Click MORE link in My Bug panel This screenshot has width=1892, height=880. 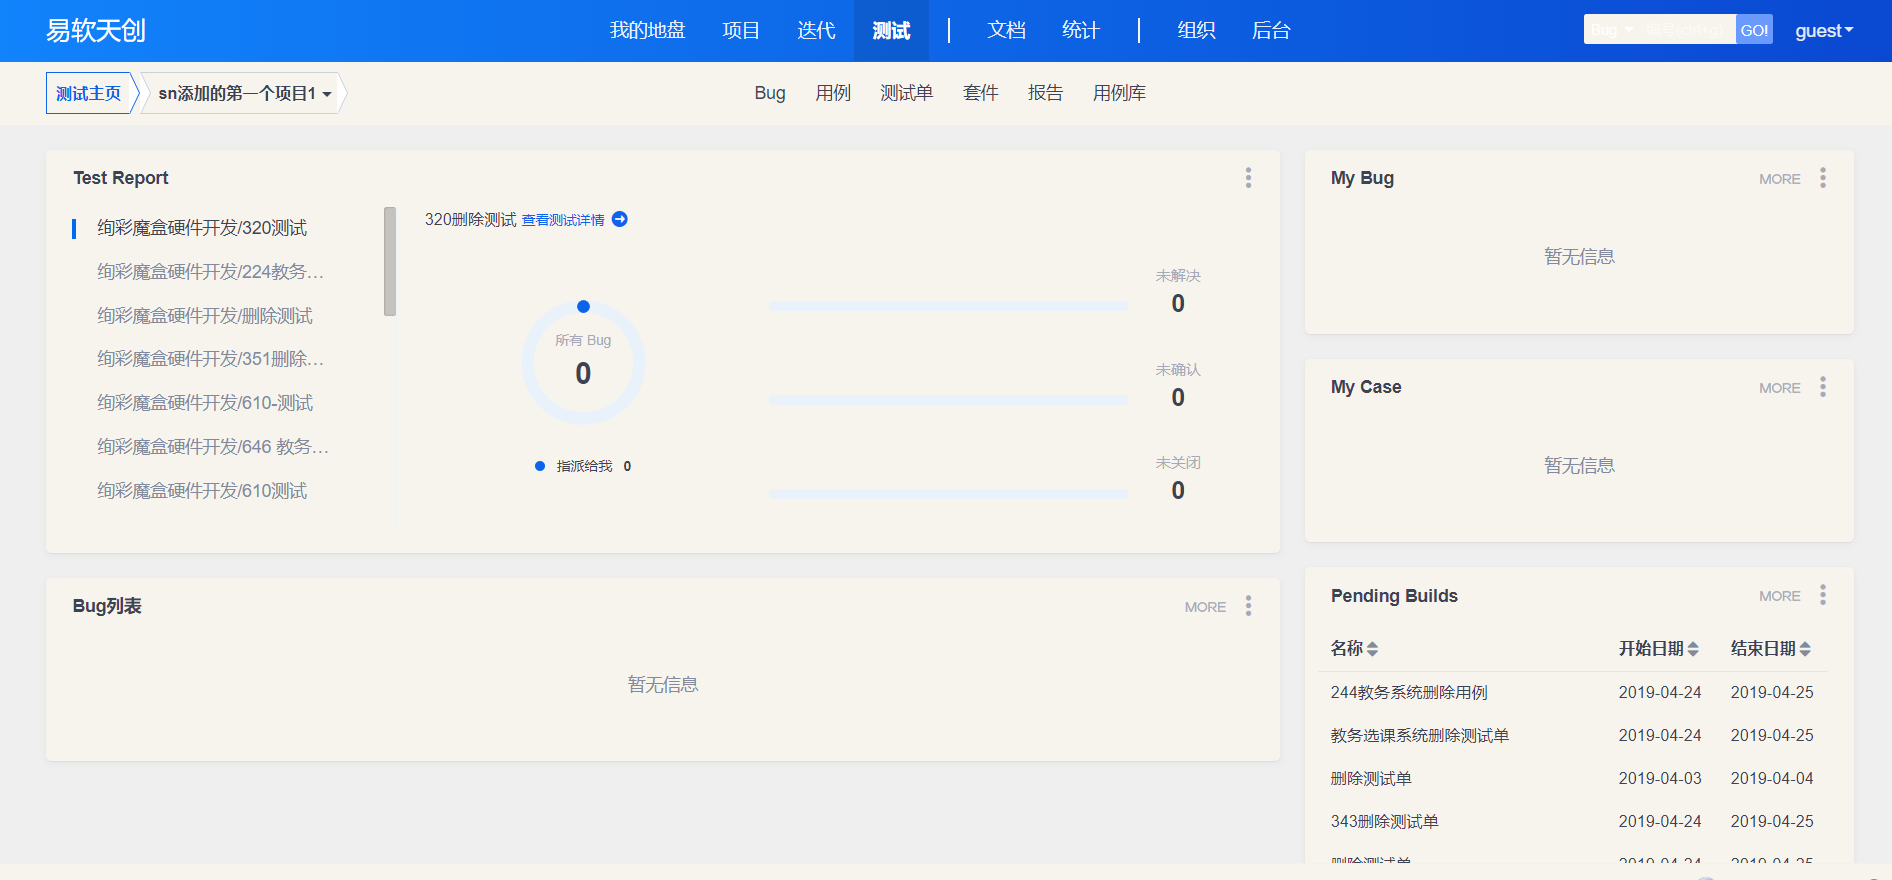1779,179
